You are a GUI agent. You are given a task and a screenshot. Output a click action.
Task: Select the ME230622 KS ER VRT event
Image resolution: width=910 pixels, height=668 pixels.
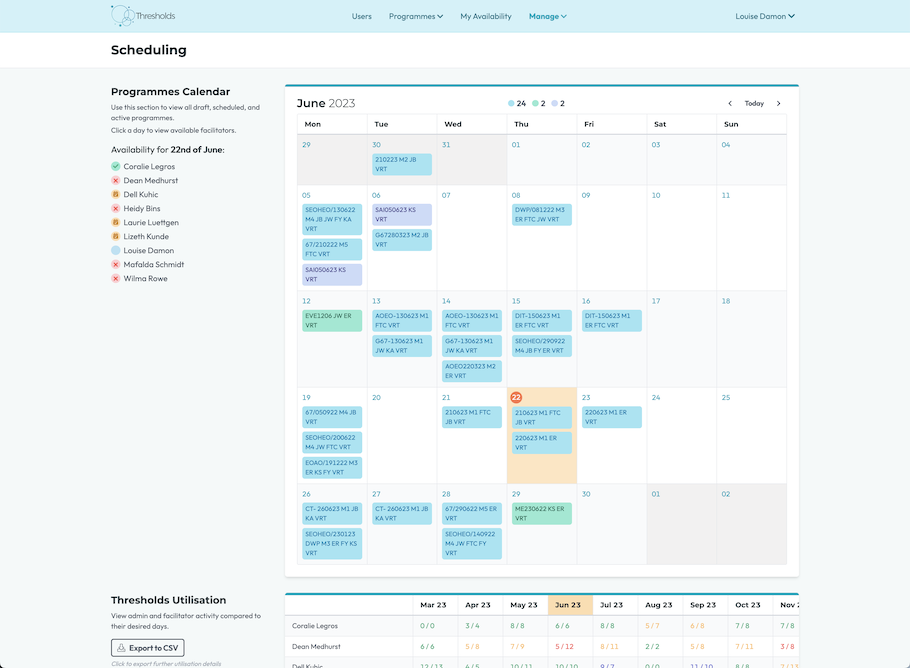pos(541,513)
